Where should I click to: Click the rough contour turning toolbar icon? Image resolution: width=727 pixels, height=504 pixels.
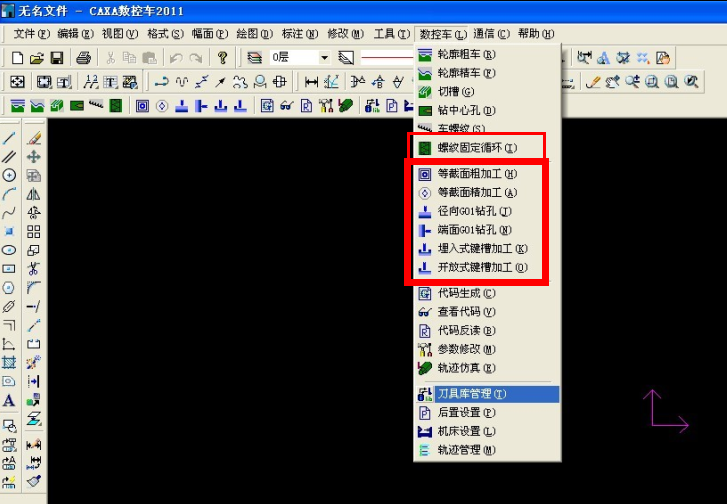pos(18,106)
